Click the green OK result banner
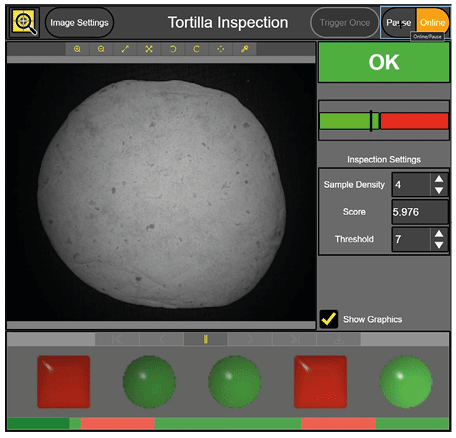This screenshot has width=456, height=438. (x=384, y=62)
